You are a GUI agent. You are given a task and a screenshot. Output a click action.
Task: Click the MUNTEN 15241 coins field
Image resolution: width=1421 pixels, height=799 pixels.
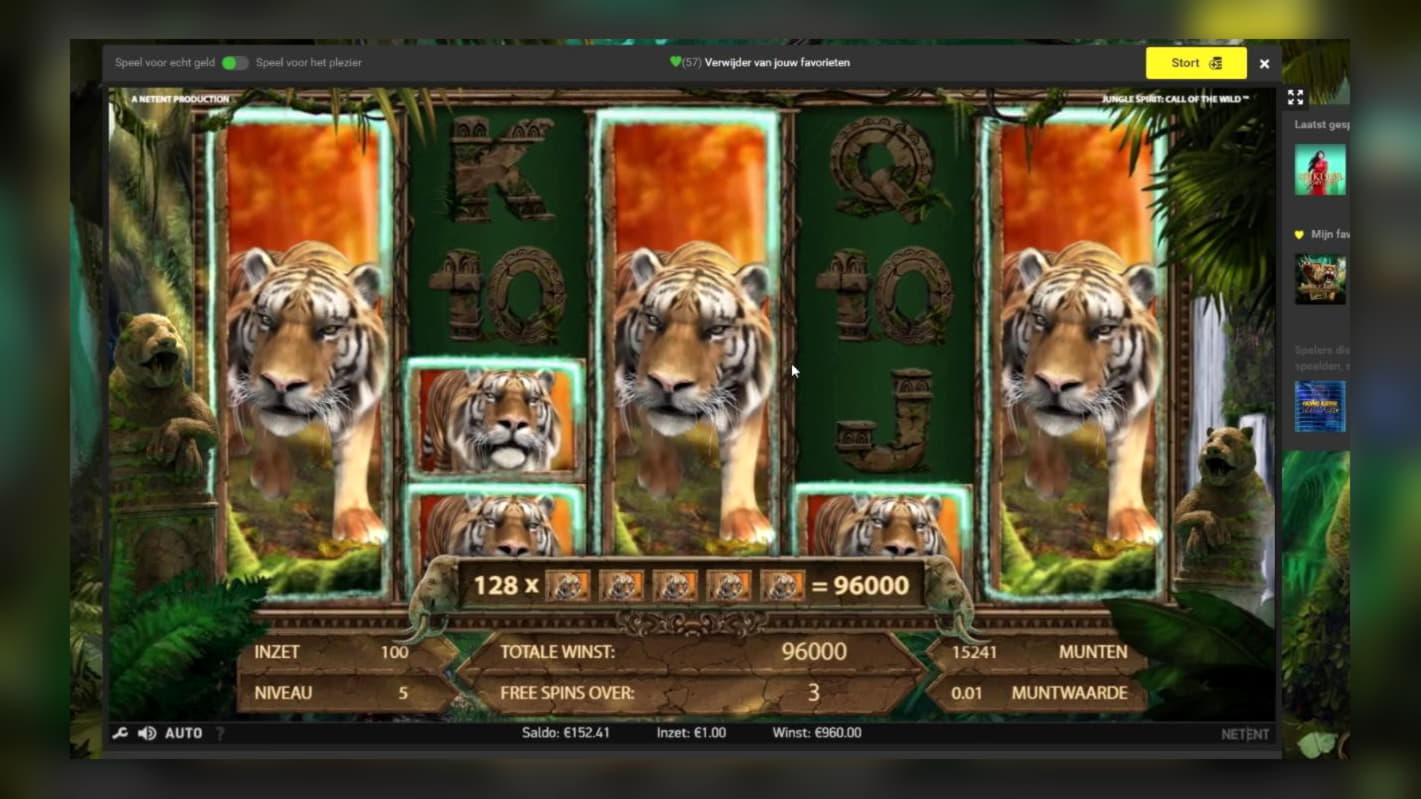1038,652
